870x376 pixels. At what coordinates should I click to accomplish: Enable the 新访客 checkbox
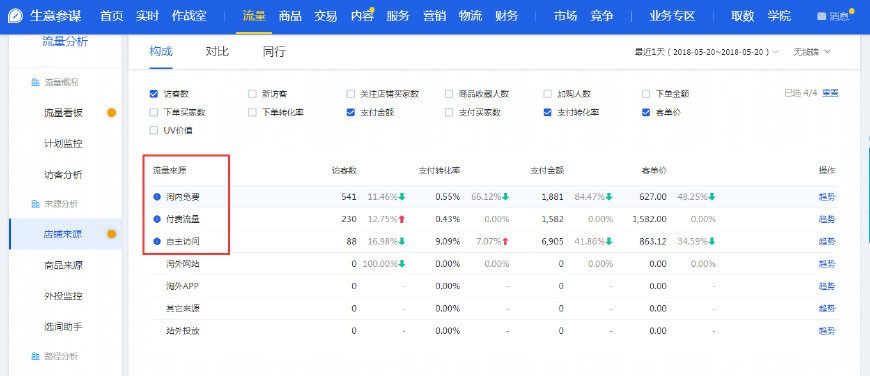[252, 94]
